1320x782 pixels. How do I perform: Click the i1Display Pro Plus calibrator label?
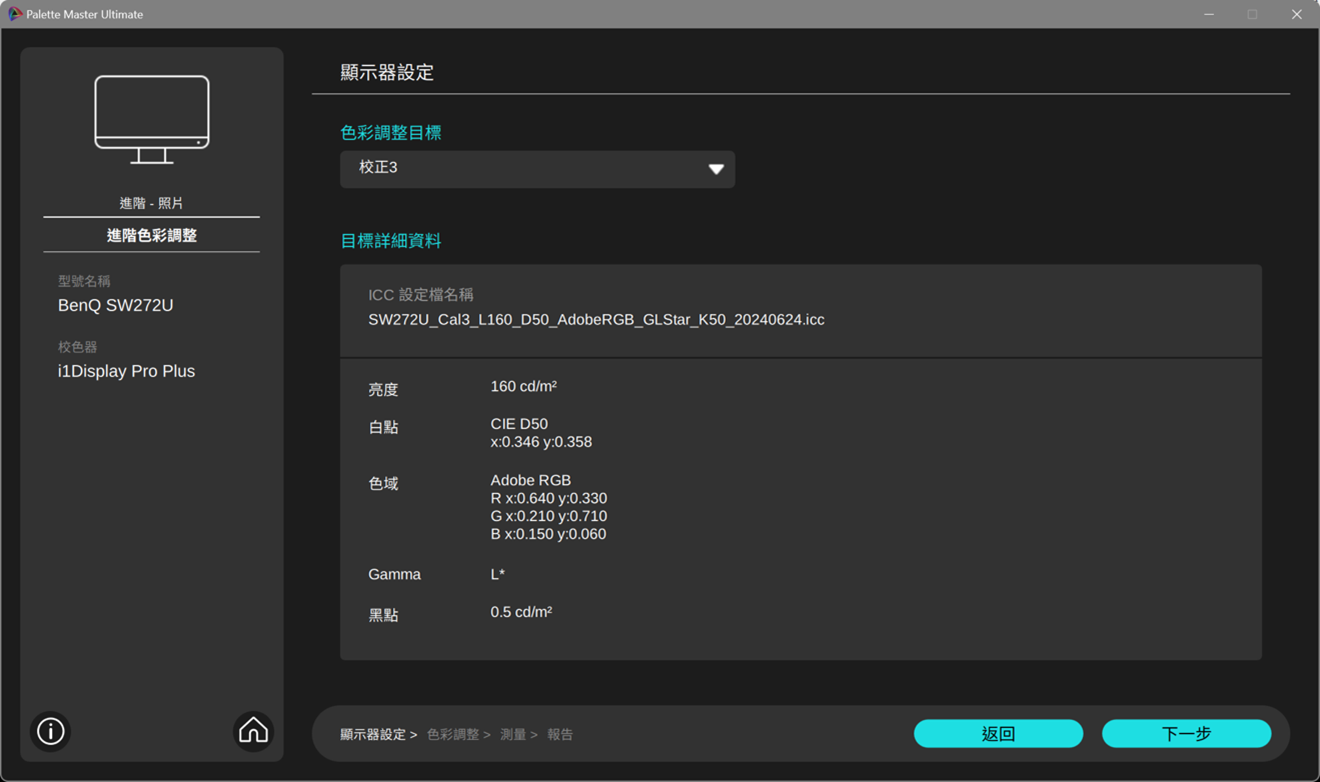[x=126, y=371]
